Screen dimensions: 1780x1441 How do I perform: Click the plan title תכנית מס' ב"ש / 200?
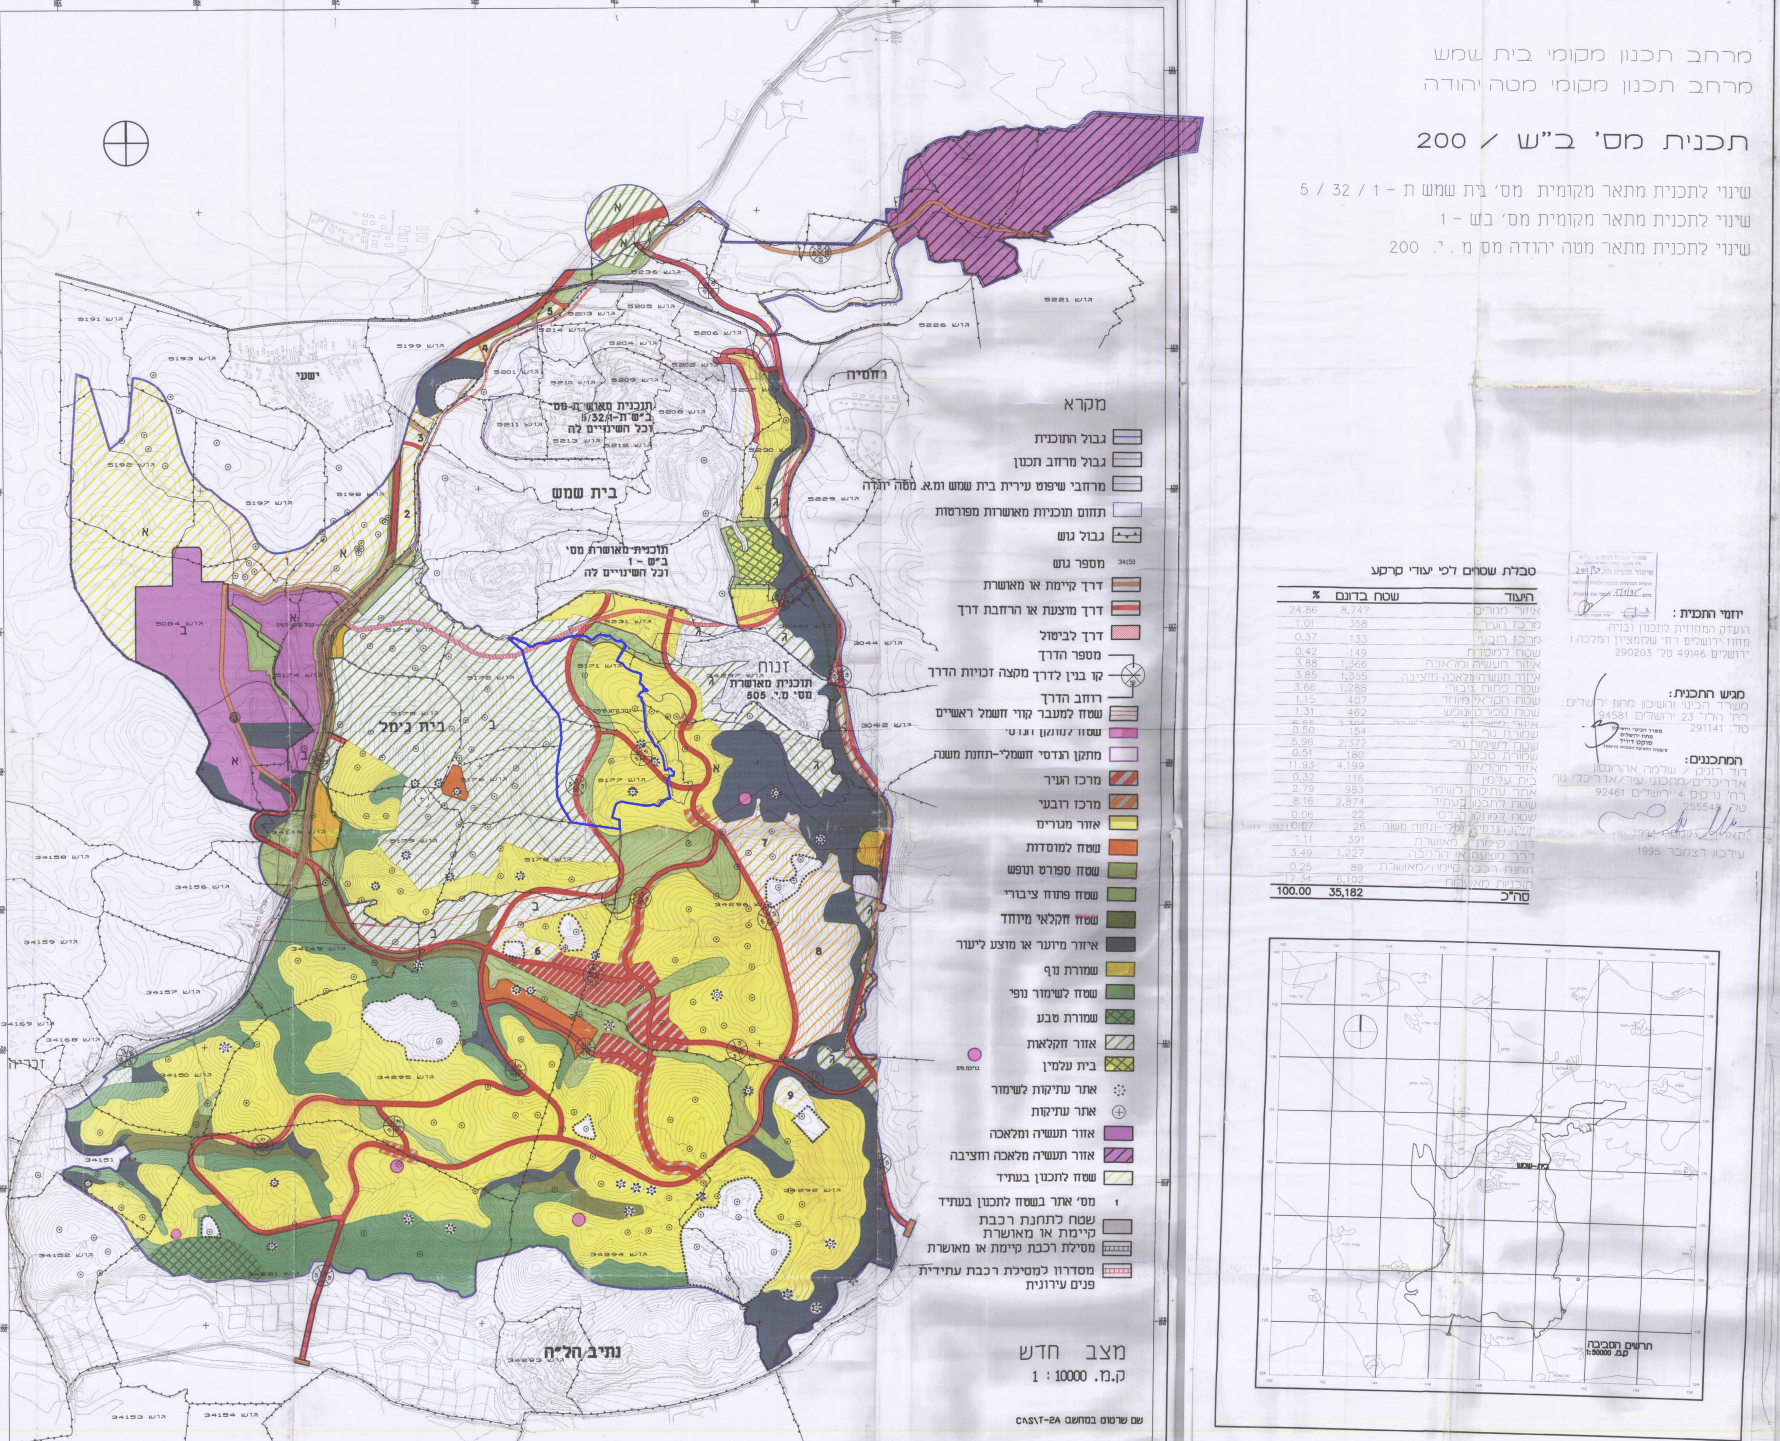tap(1583, 141)
